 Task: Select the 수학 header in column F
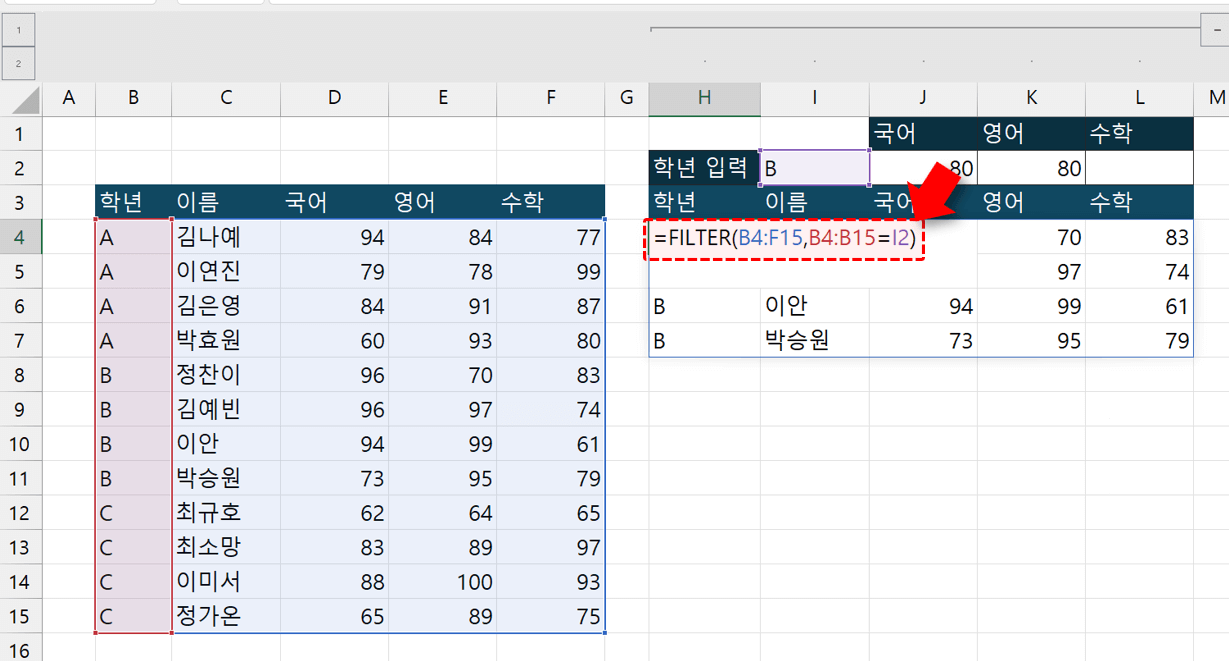click(x=550, y=203)
